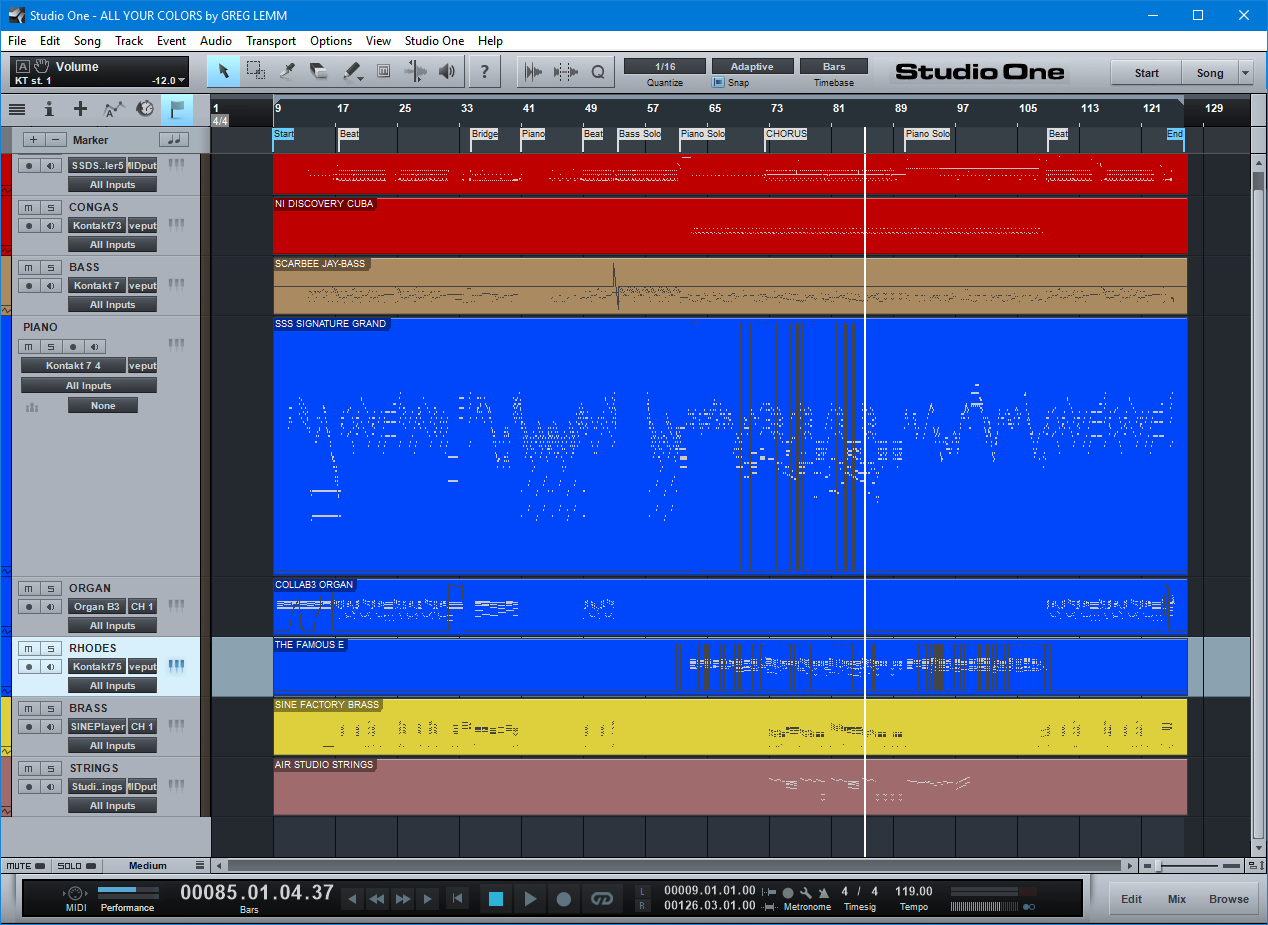Mute the STRINGS track

point(29,768)
